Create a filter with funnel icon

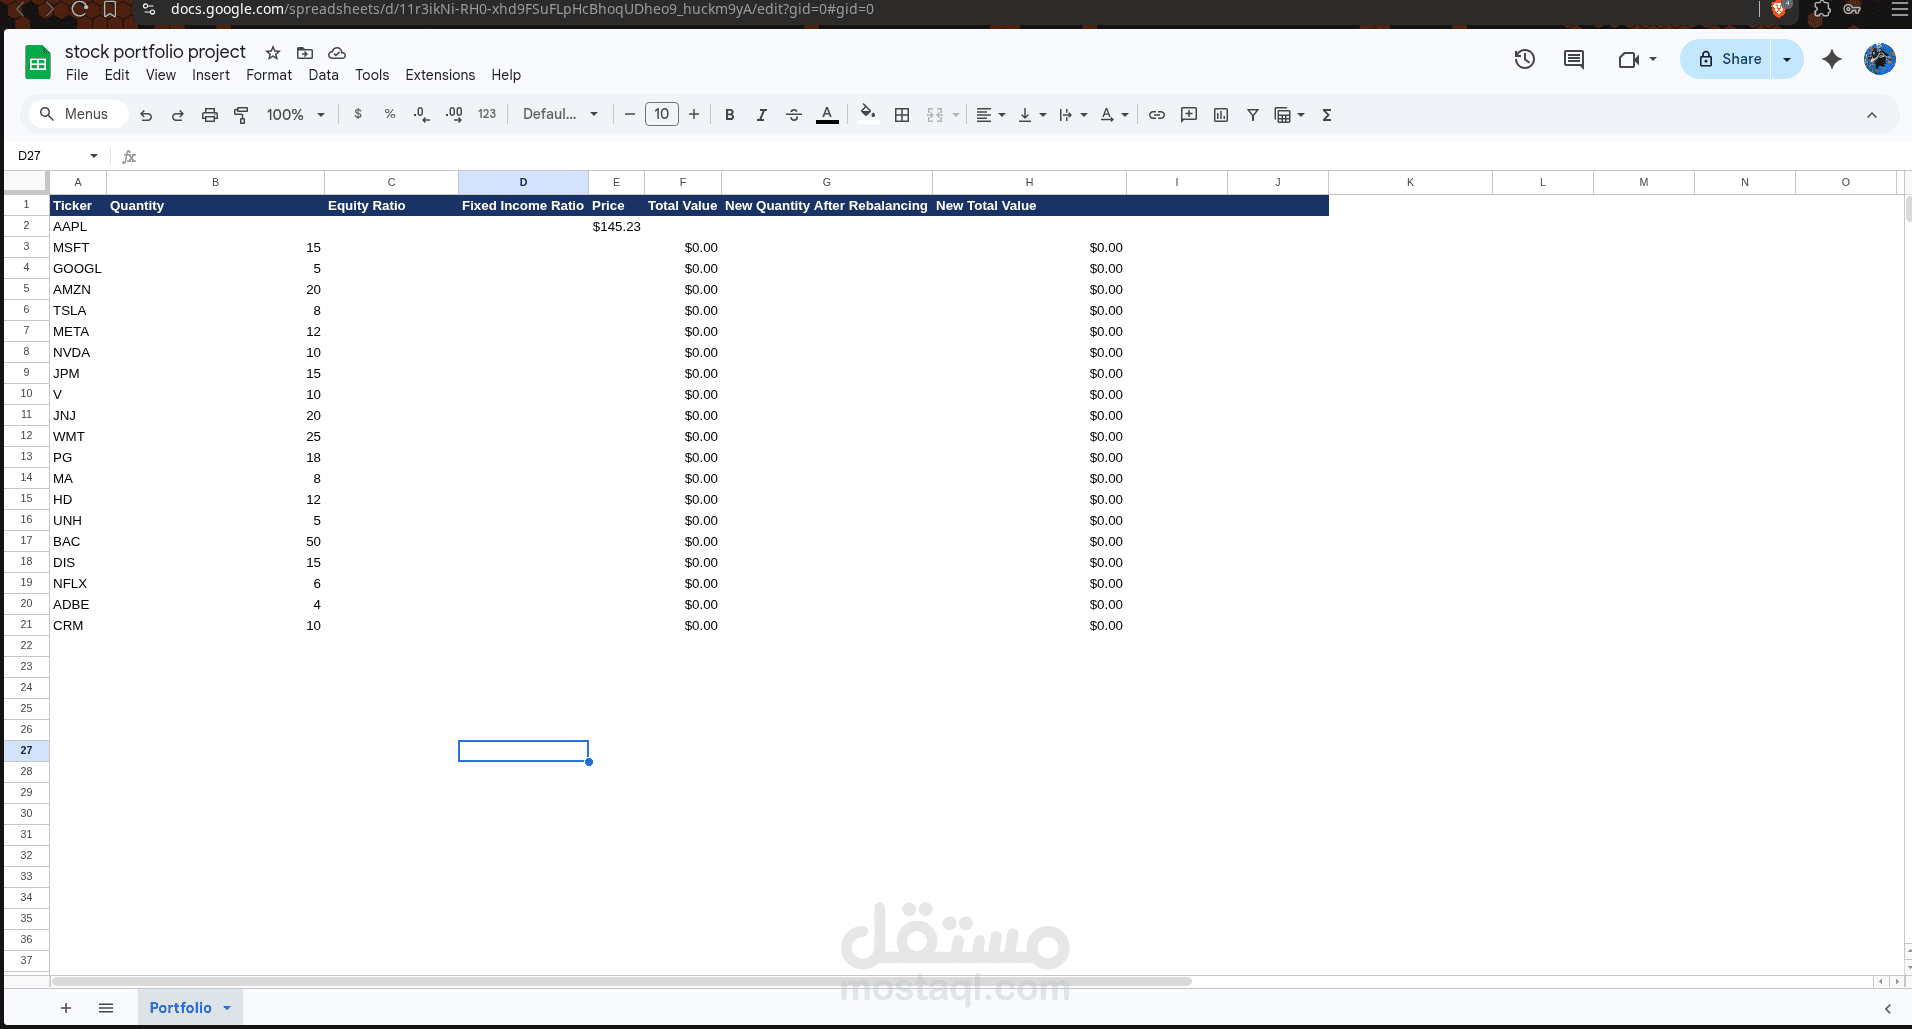[x=1253, y=115]
